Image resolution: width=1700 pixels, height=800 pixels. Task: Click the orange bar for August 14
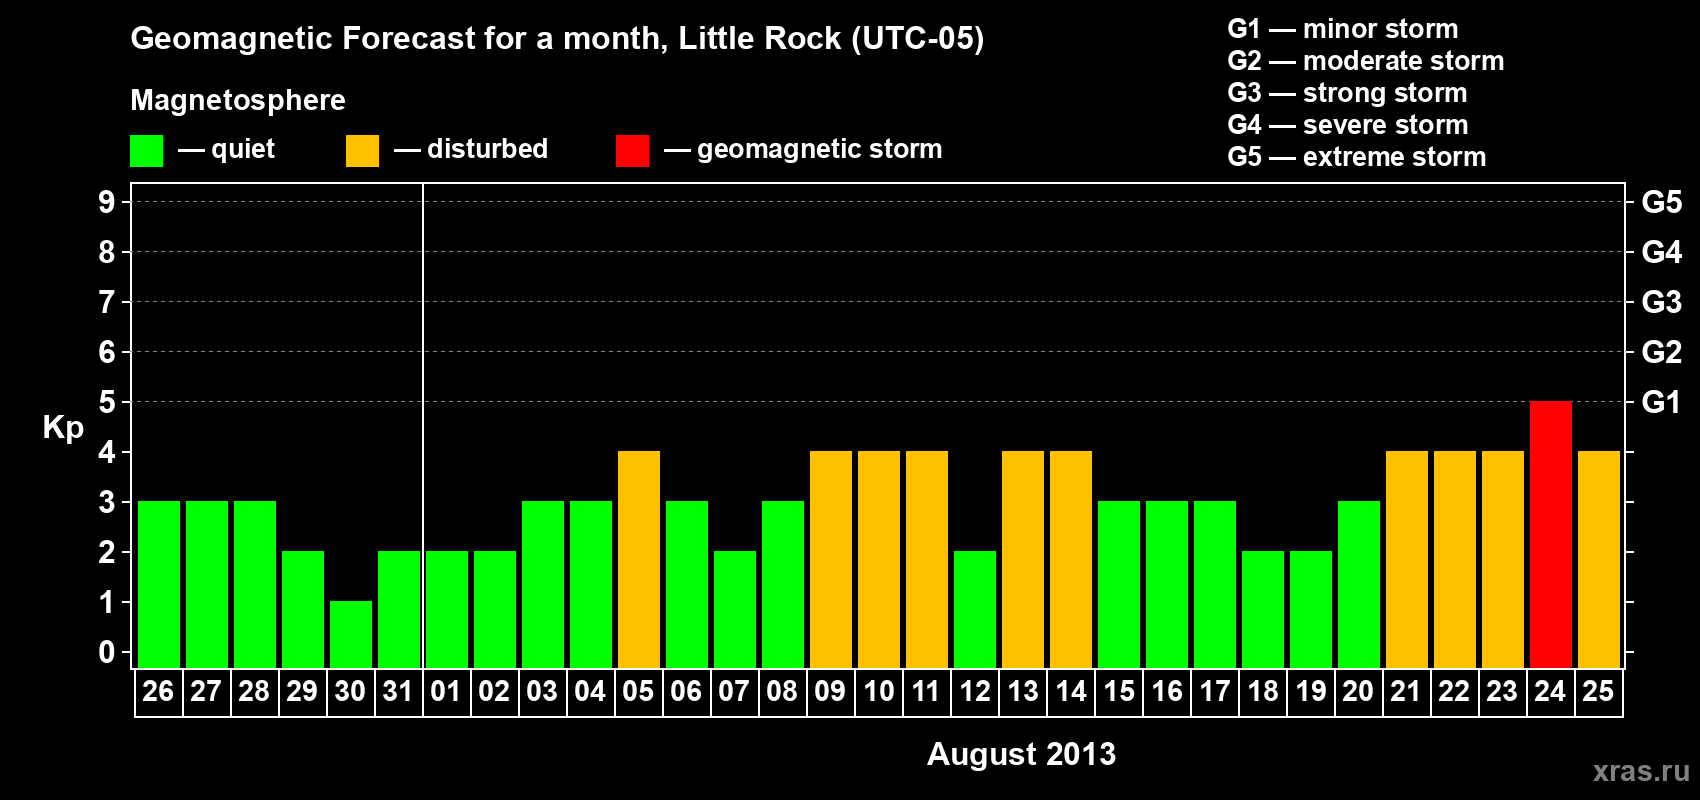click(1070, 559)
